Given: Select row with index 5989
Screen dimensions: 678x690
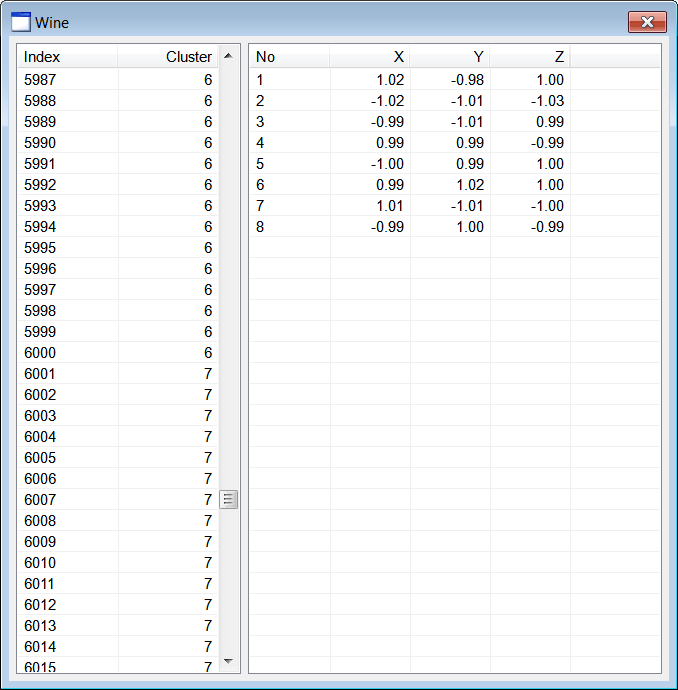Looking at the screenshot, I should [x=118, y=121].
